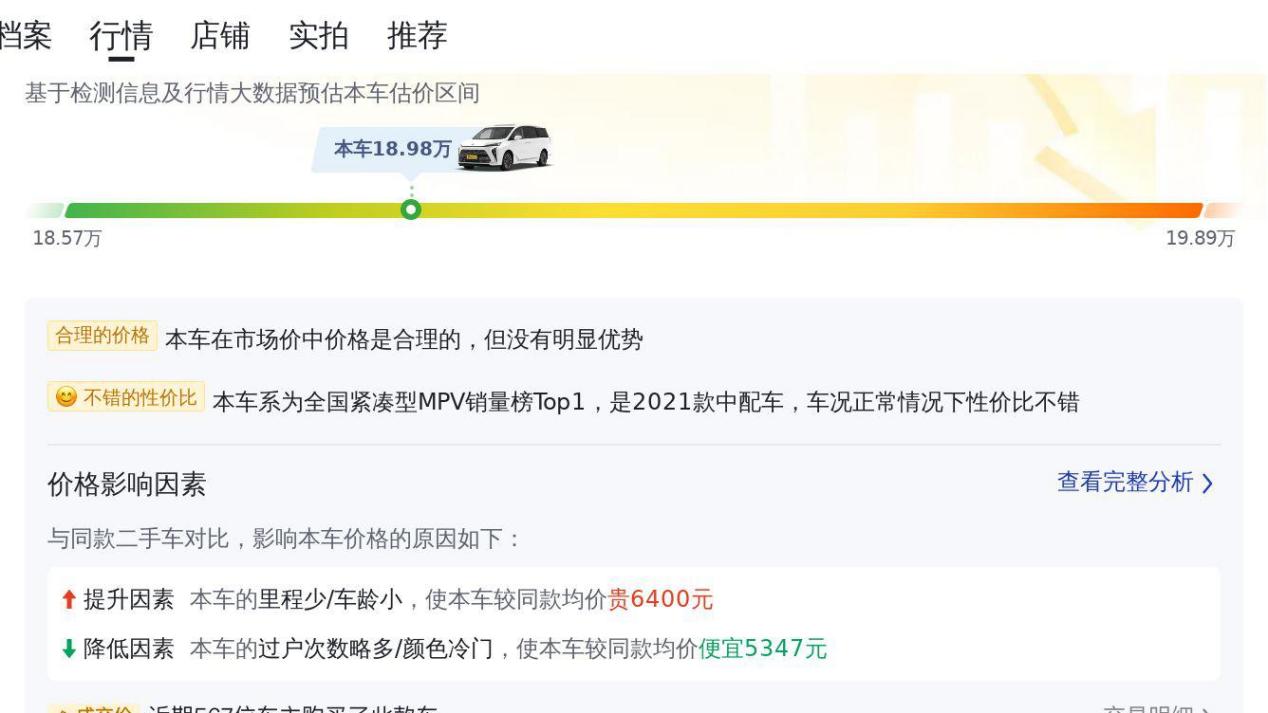Expand 查看完整分析 via its chevron arrow
Viewport: 1268px width, 713px height.
pyautogui.click(x=1207, y=484)
